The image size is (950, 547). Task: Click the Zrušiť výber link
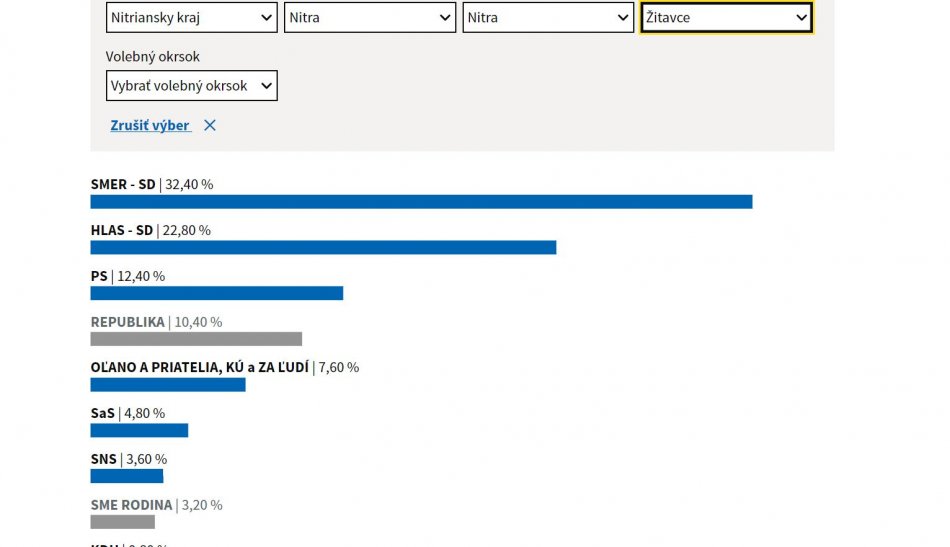pos(150,125)
